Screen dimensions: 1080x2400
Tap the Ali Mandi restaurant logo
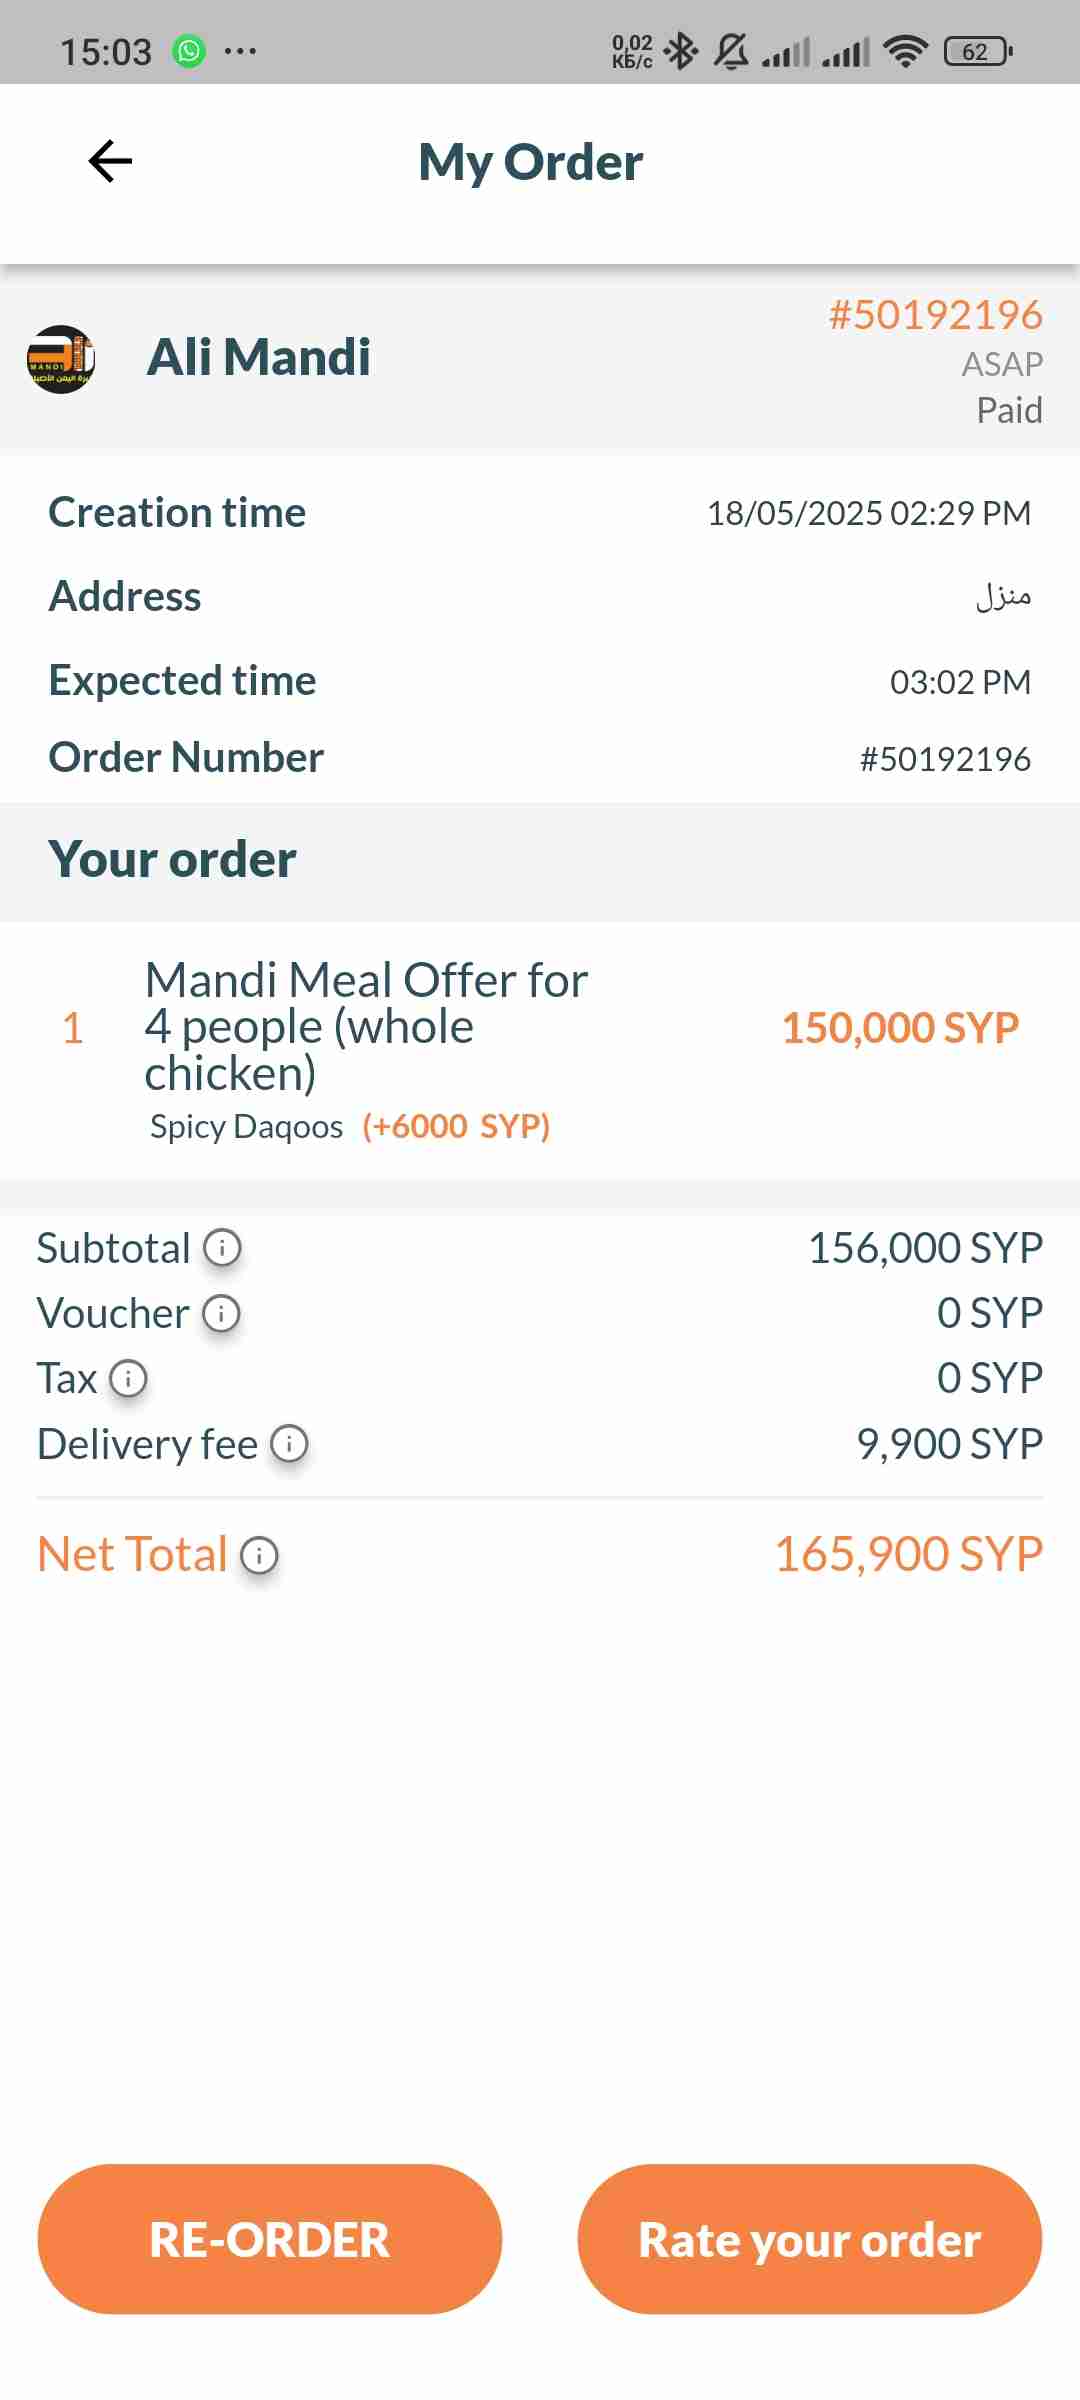(x=61, y=359)
